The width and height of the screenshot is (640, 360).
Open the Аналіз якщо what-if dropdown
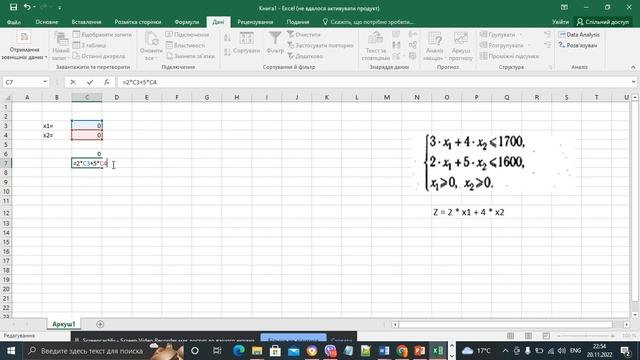(434, 46)
